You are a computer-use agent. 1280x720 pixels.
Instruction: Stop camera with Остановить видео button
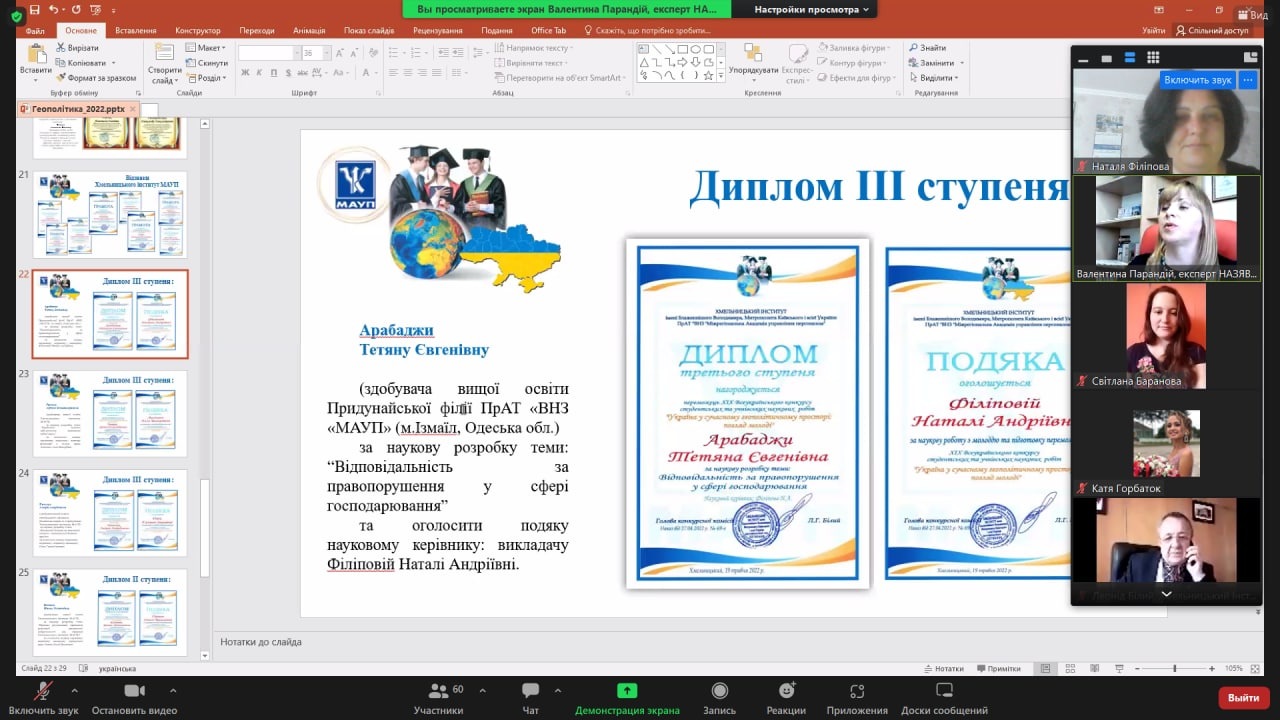[134, 691]
